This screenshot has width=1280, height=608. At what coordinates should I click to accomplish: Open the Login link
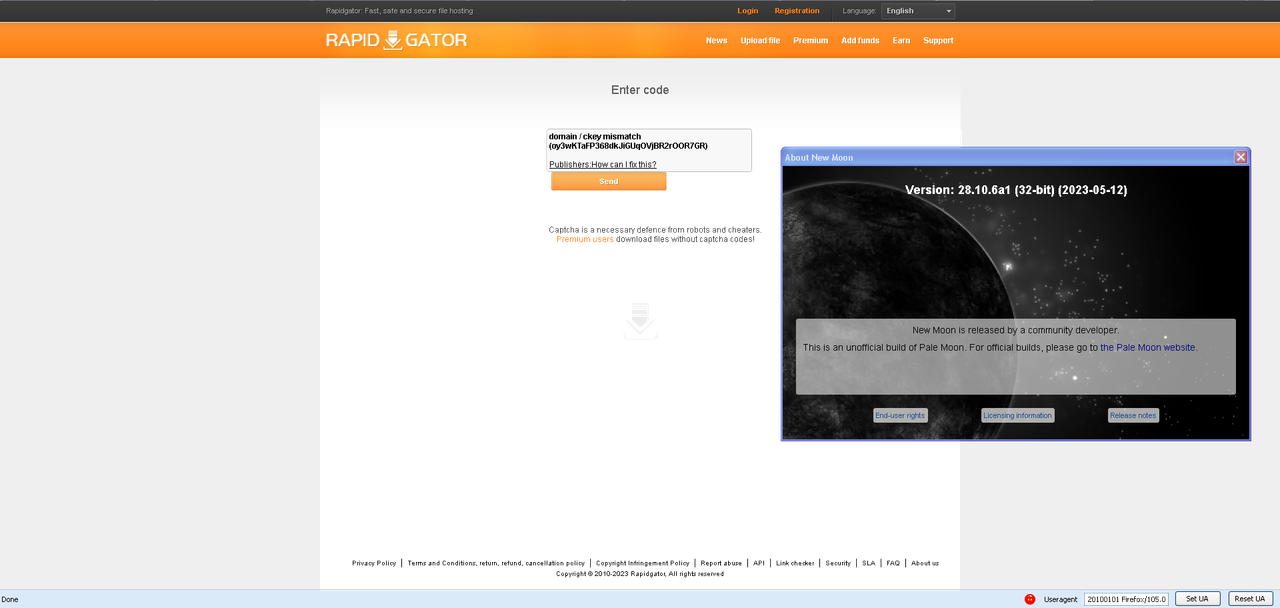[748, 11]
